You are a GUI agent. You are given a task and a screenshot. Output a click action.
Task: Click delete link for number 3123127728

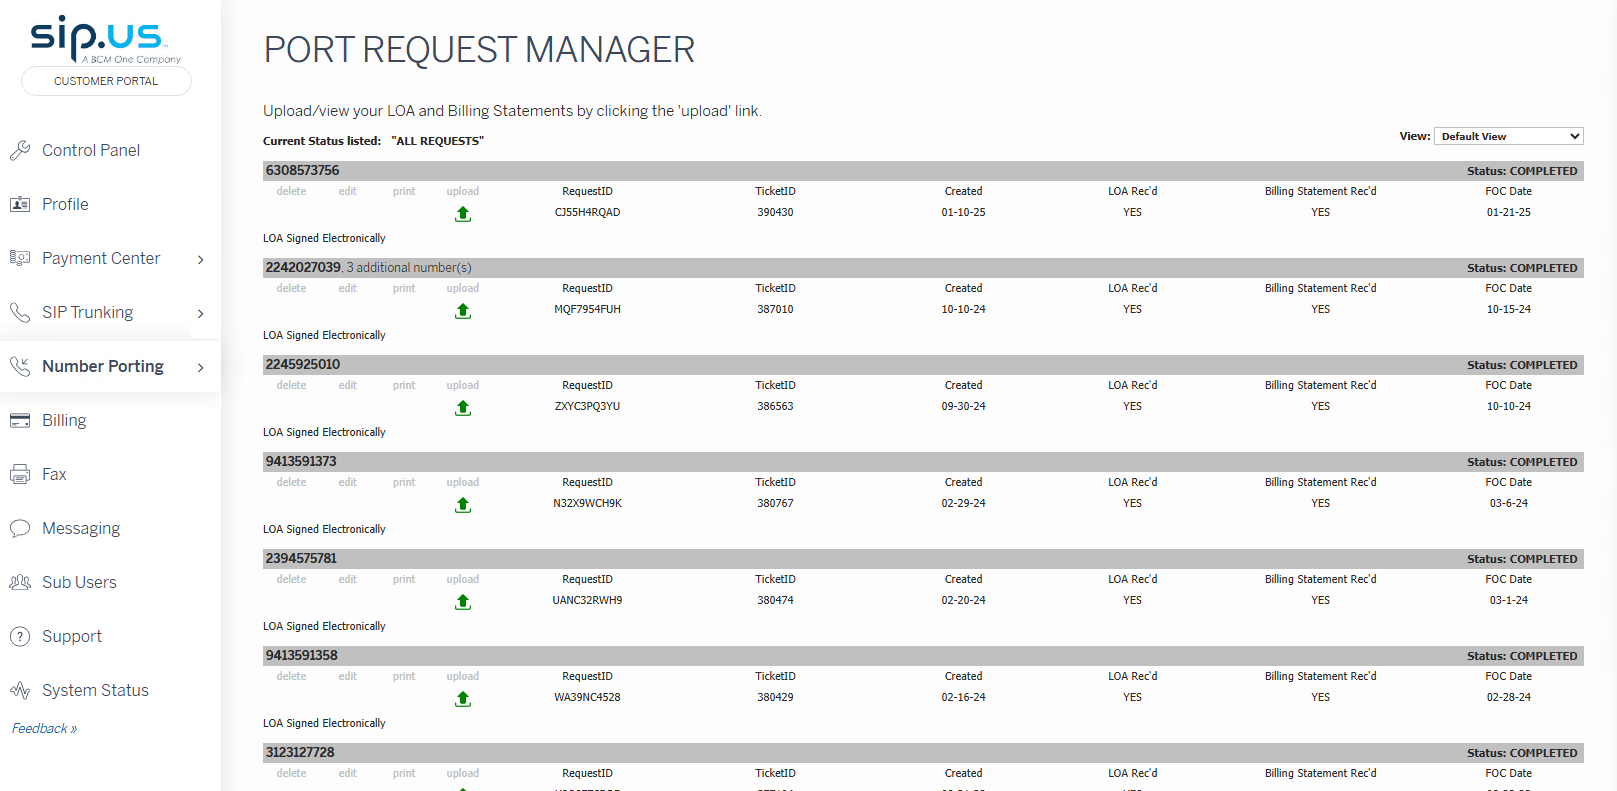(x=292, y=773)
